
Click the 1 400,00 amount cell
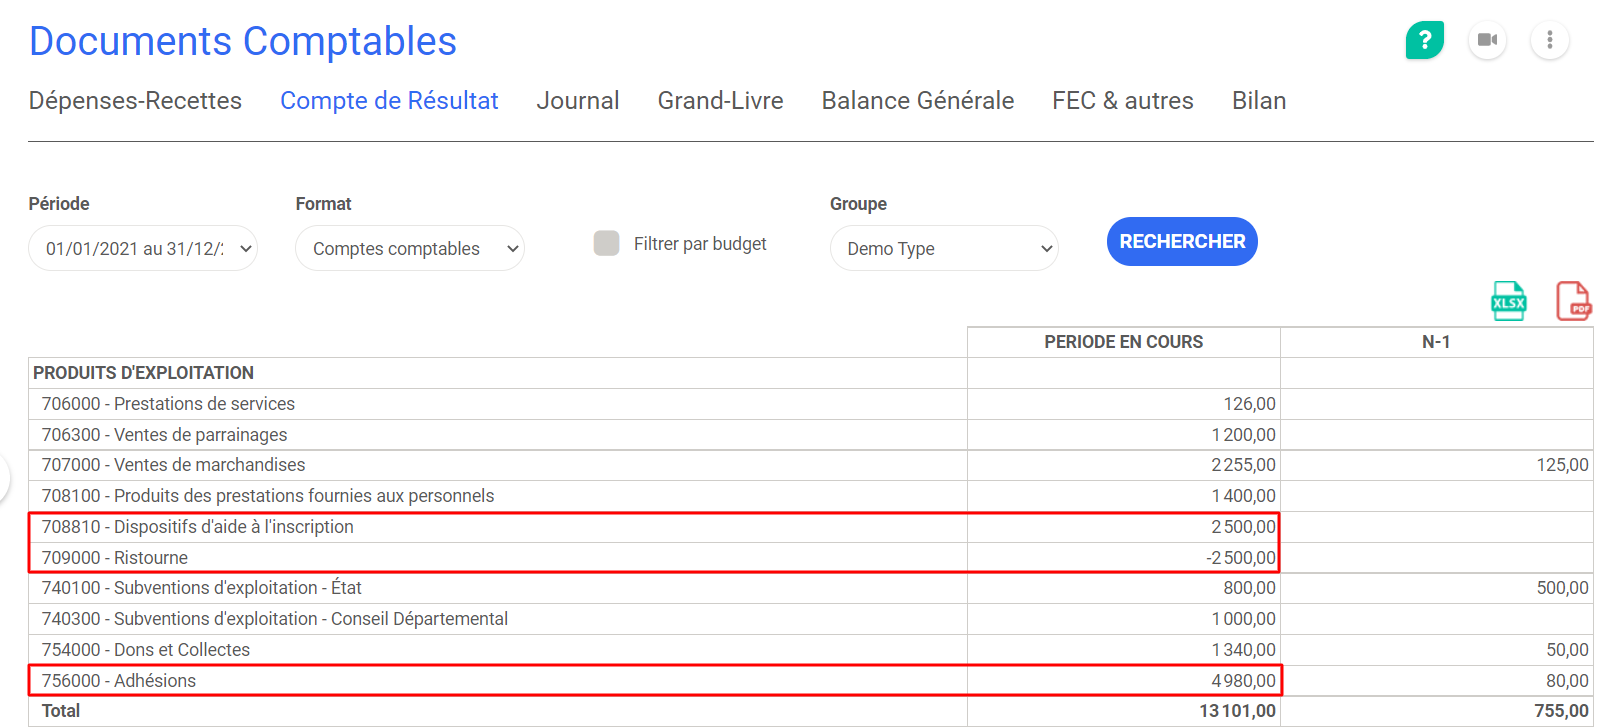[x=1124, y=496]
